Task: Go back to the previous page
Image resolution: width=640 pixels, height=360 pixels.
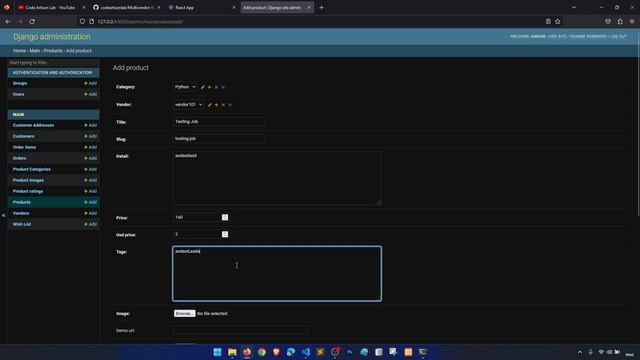Action: tap(8, 21)
